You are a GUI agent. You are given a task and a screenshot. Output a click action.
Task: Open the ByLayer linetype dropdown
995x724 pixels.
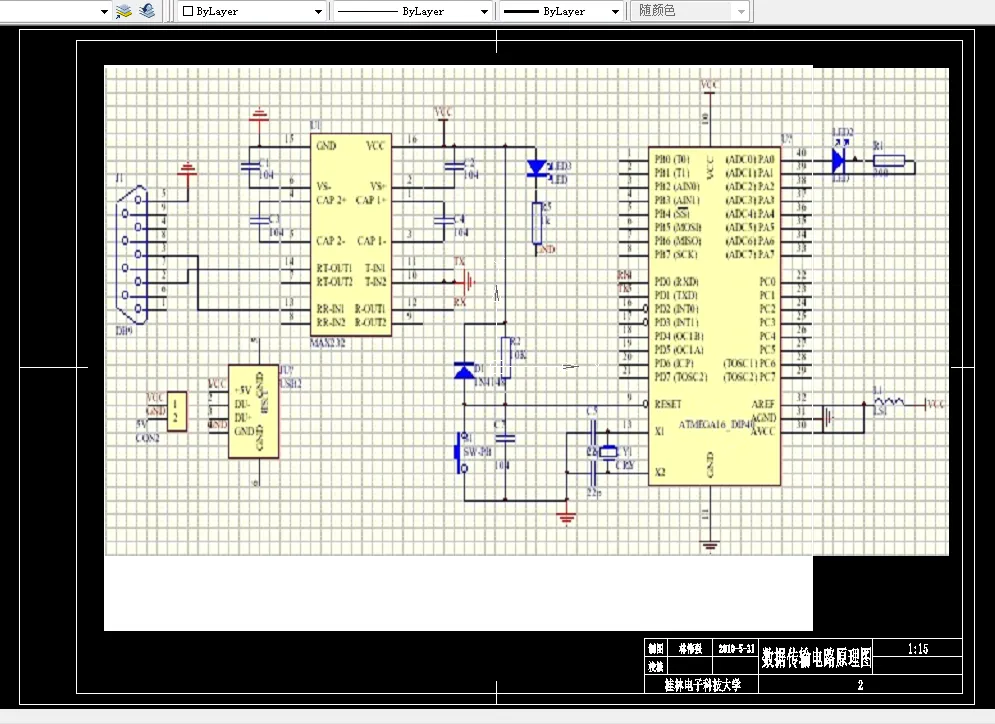coord(484,11)
